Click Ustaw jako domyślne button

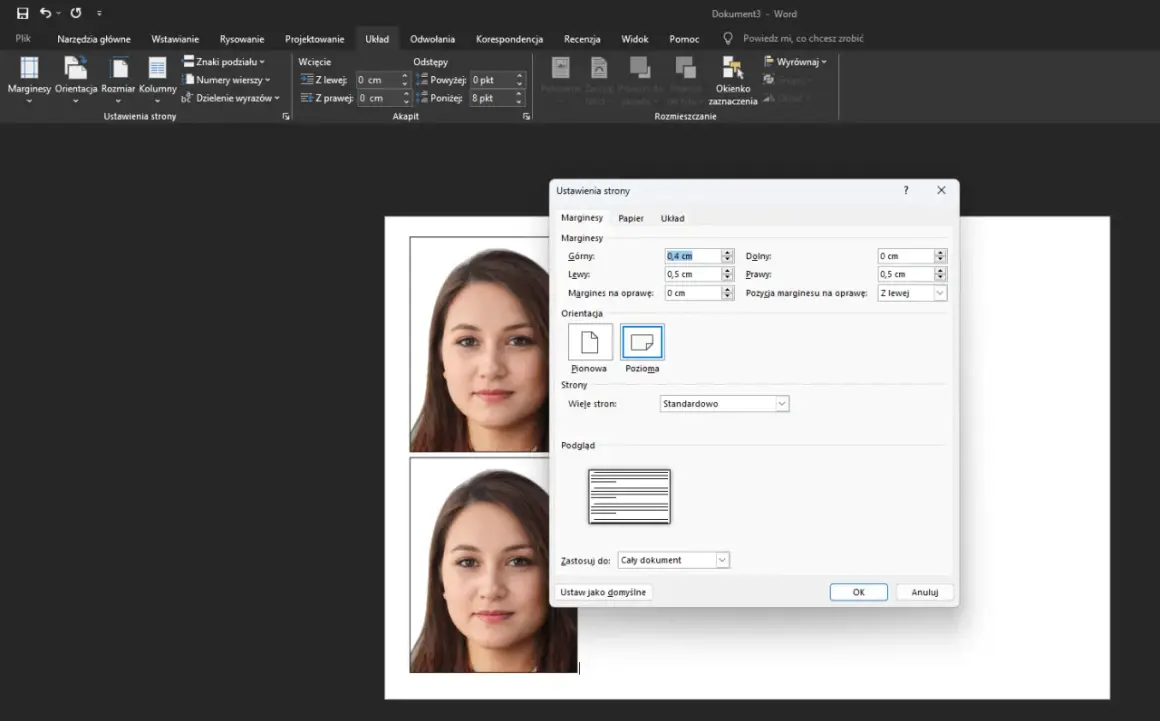point(603,592)
